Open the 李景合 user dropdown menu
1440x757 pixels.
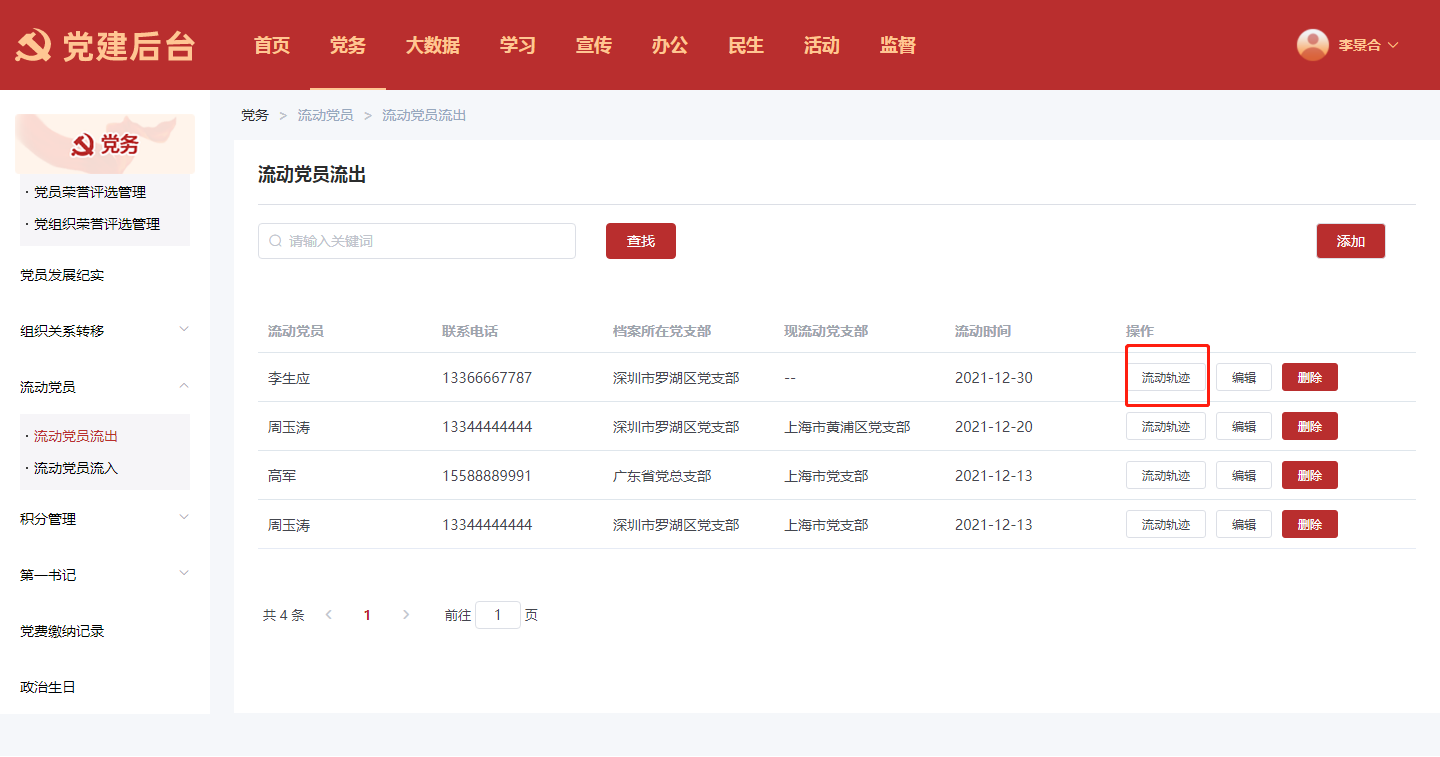coord(1367,45)
